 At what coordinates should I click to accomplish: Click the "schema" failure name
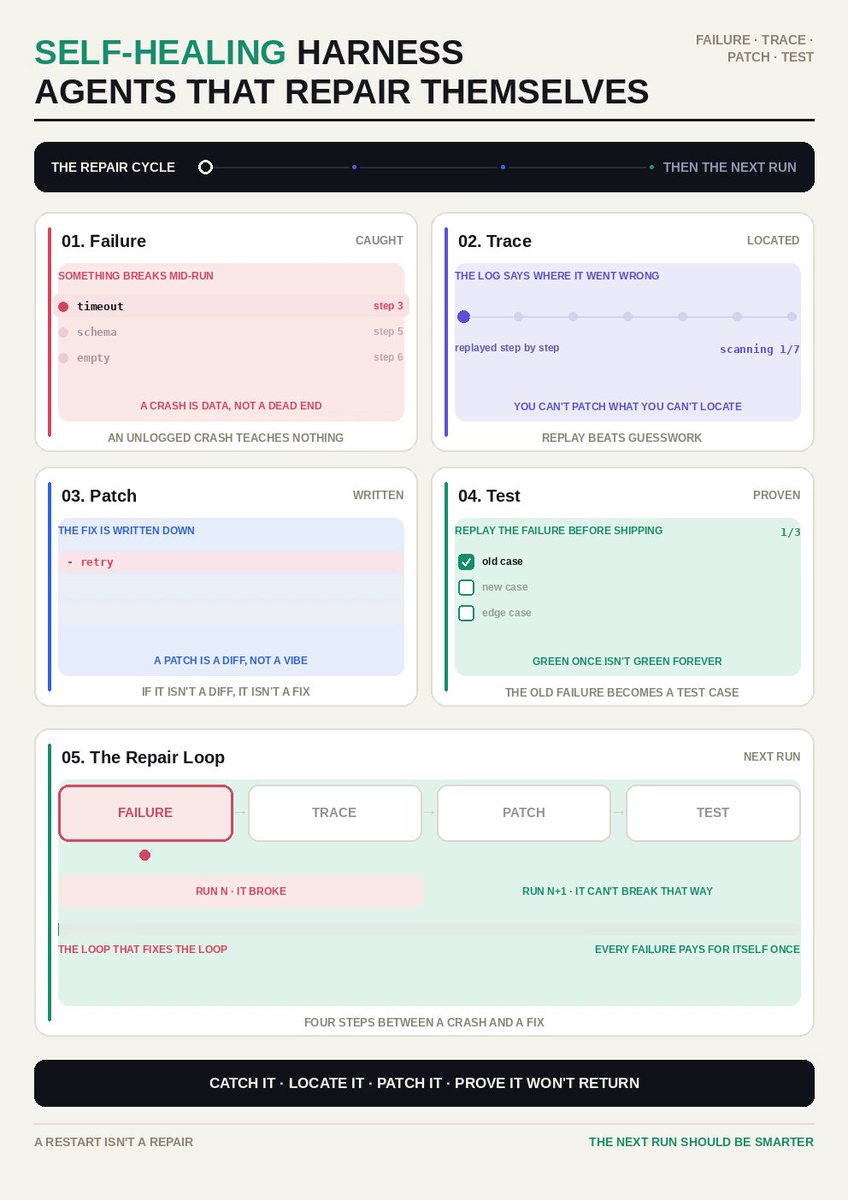pyautogui.click(x=97, y=332)
